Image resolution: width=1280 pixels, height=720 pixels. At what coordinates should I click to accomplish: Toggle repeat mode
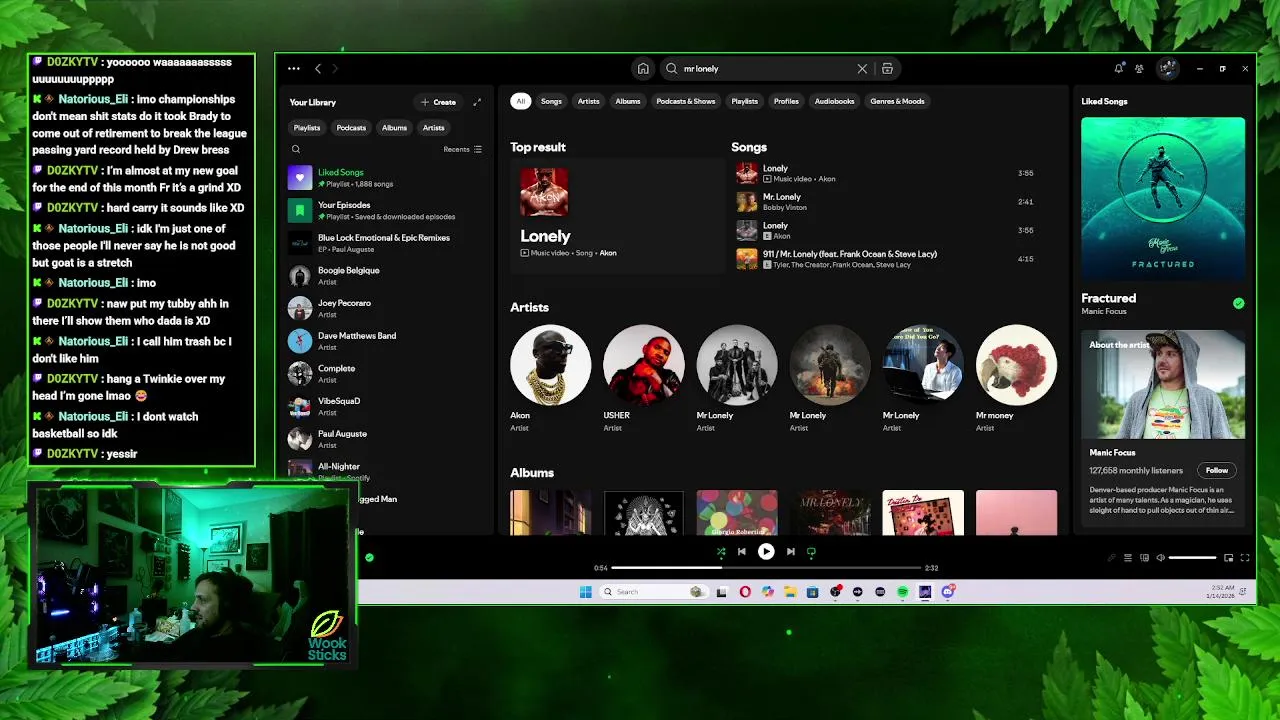tap(811, 551)
